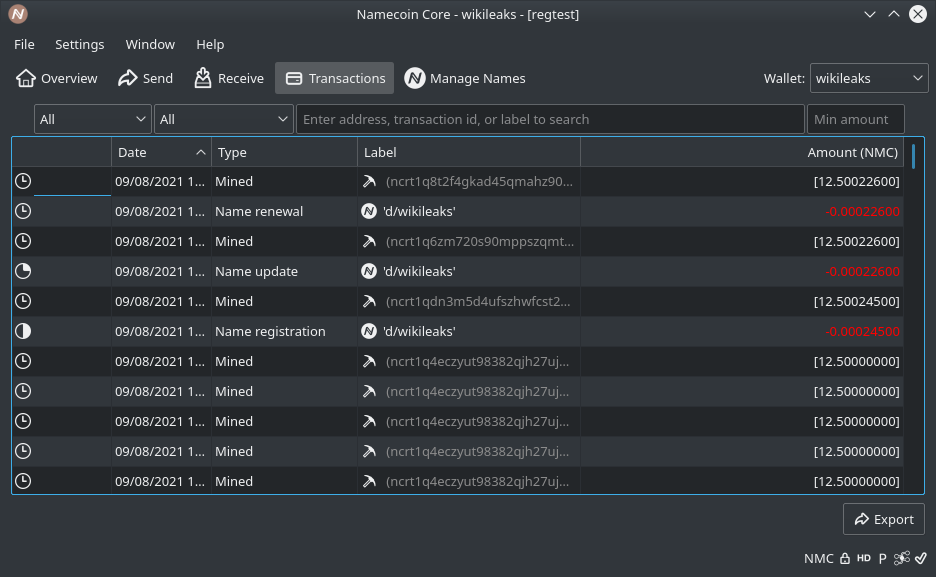Click the transaction search field
Screen dimensions: 936x577
click(x=550, y=118)
